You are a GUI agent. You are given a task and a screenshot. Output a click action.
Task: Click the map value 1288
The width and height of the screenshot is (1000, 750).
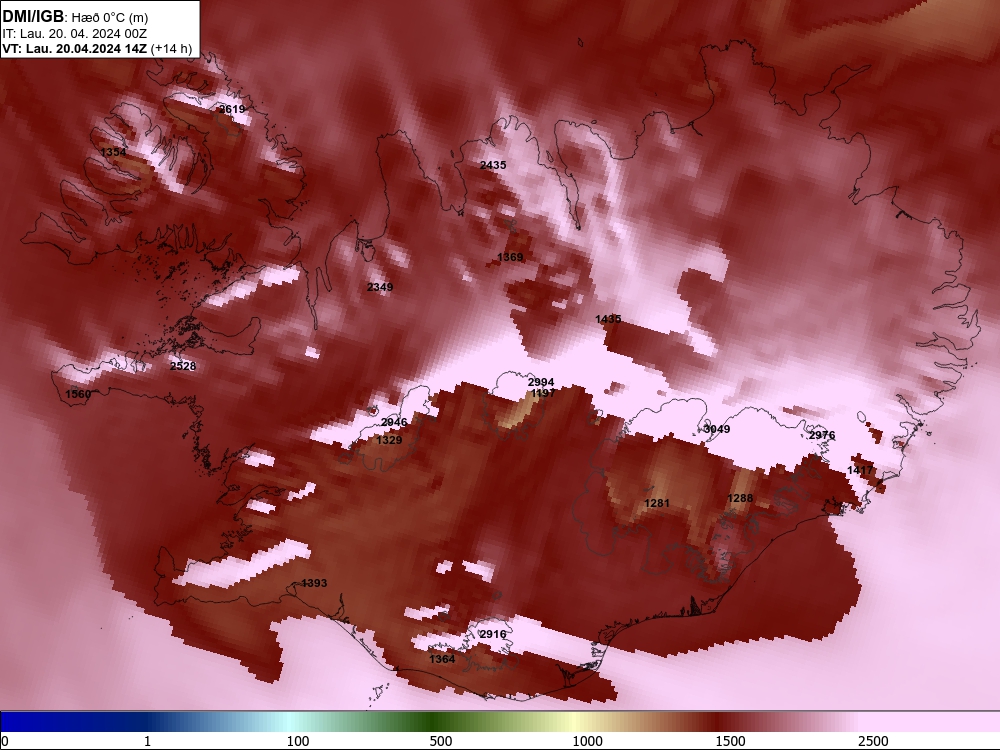[x=740, y=498]
